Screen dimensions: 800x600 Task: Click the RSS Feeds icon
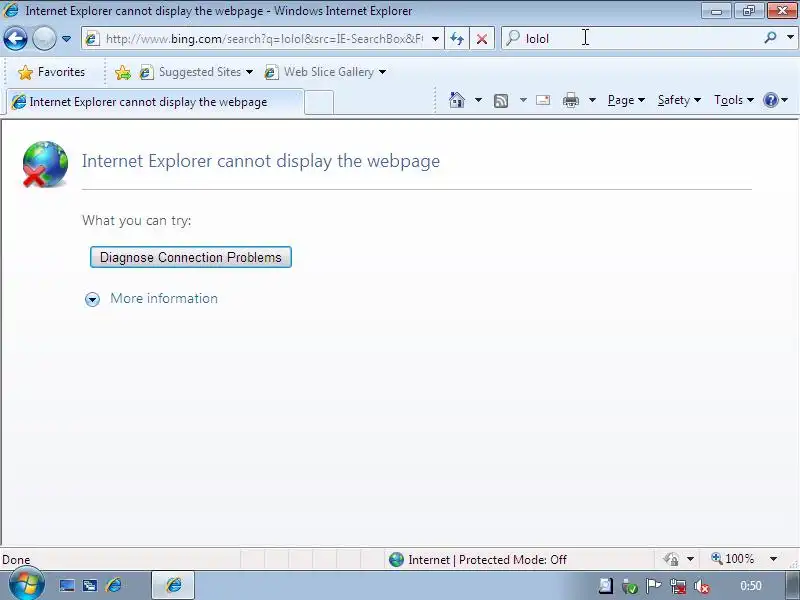(501, 101)
